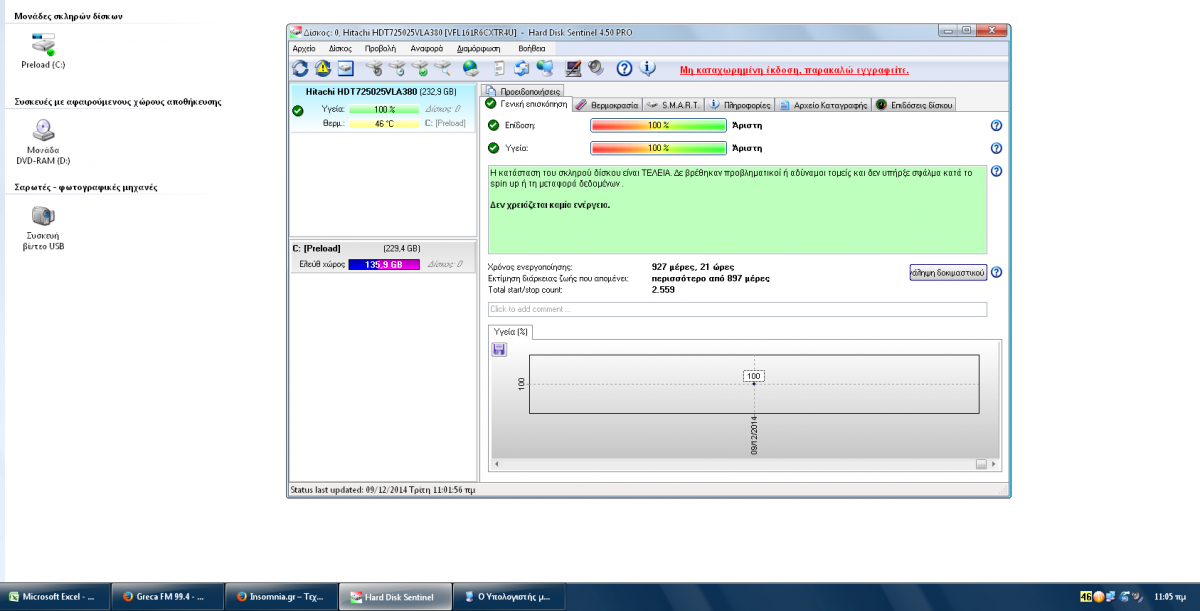This screenshot has height=611, width=1200.
Task: Click green status icon in Hitachi disk panel
Action: (x=298, y=110)
